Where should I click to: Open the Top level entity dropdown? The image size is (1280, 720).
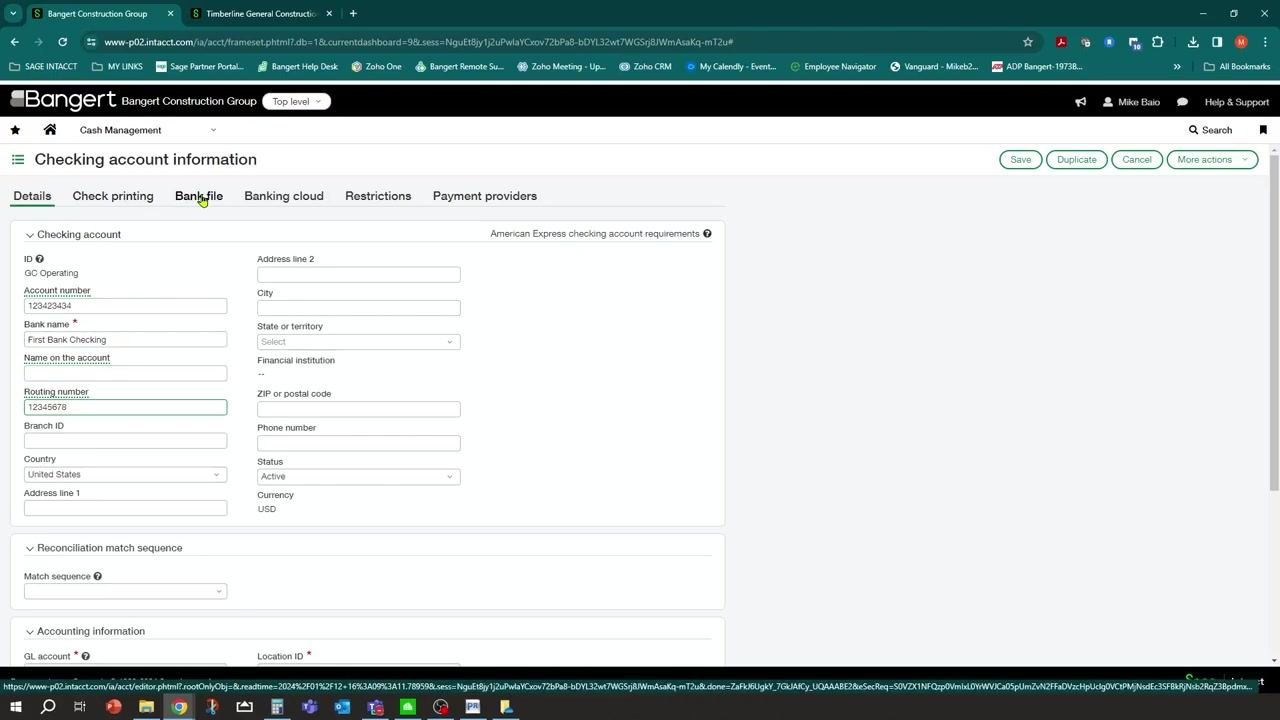[296, 102]
